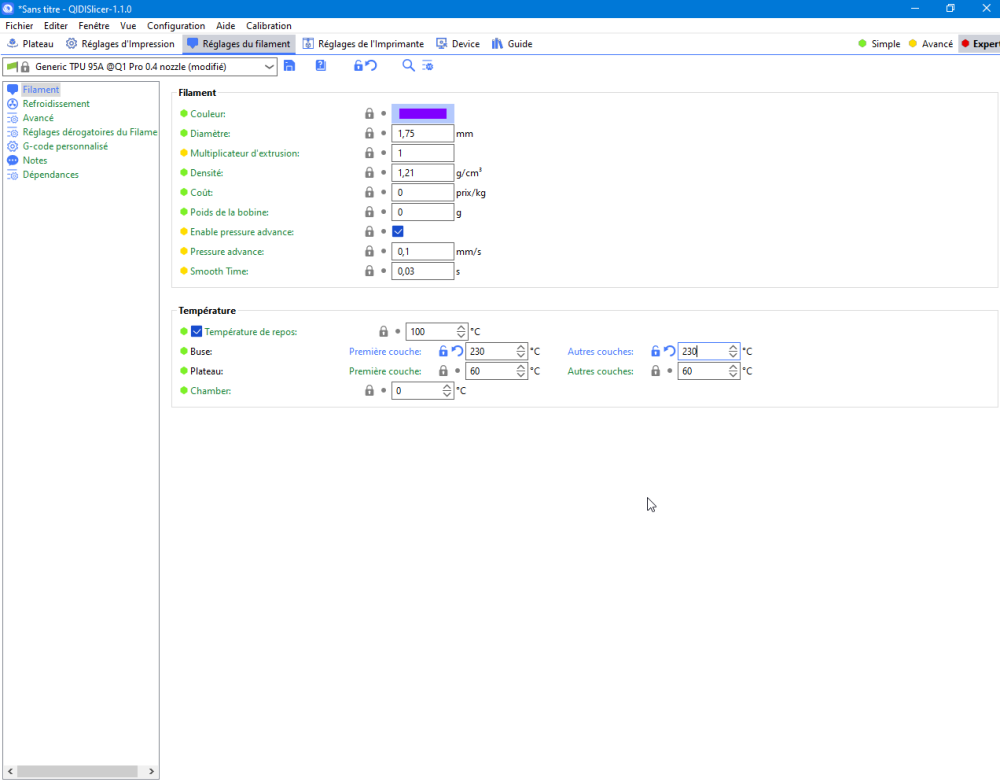Expand the Generic TPU 95A preset dropdown

click(x=268, y=66)
